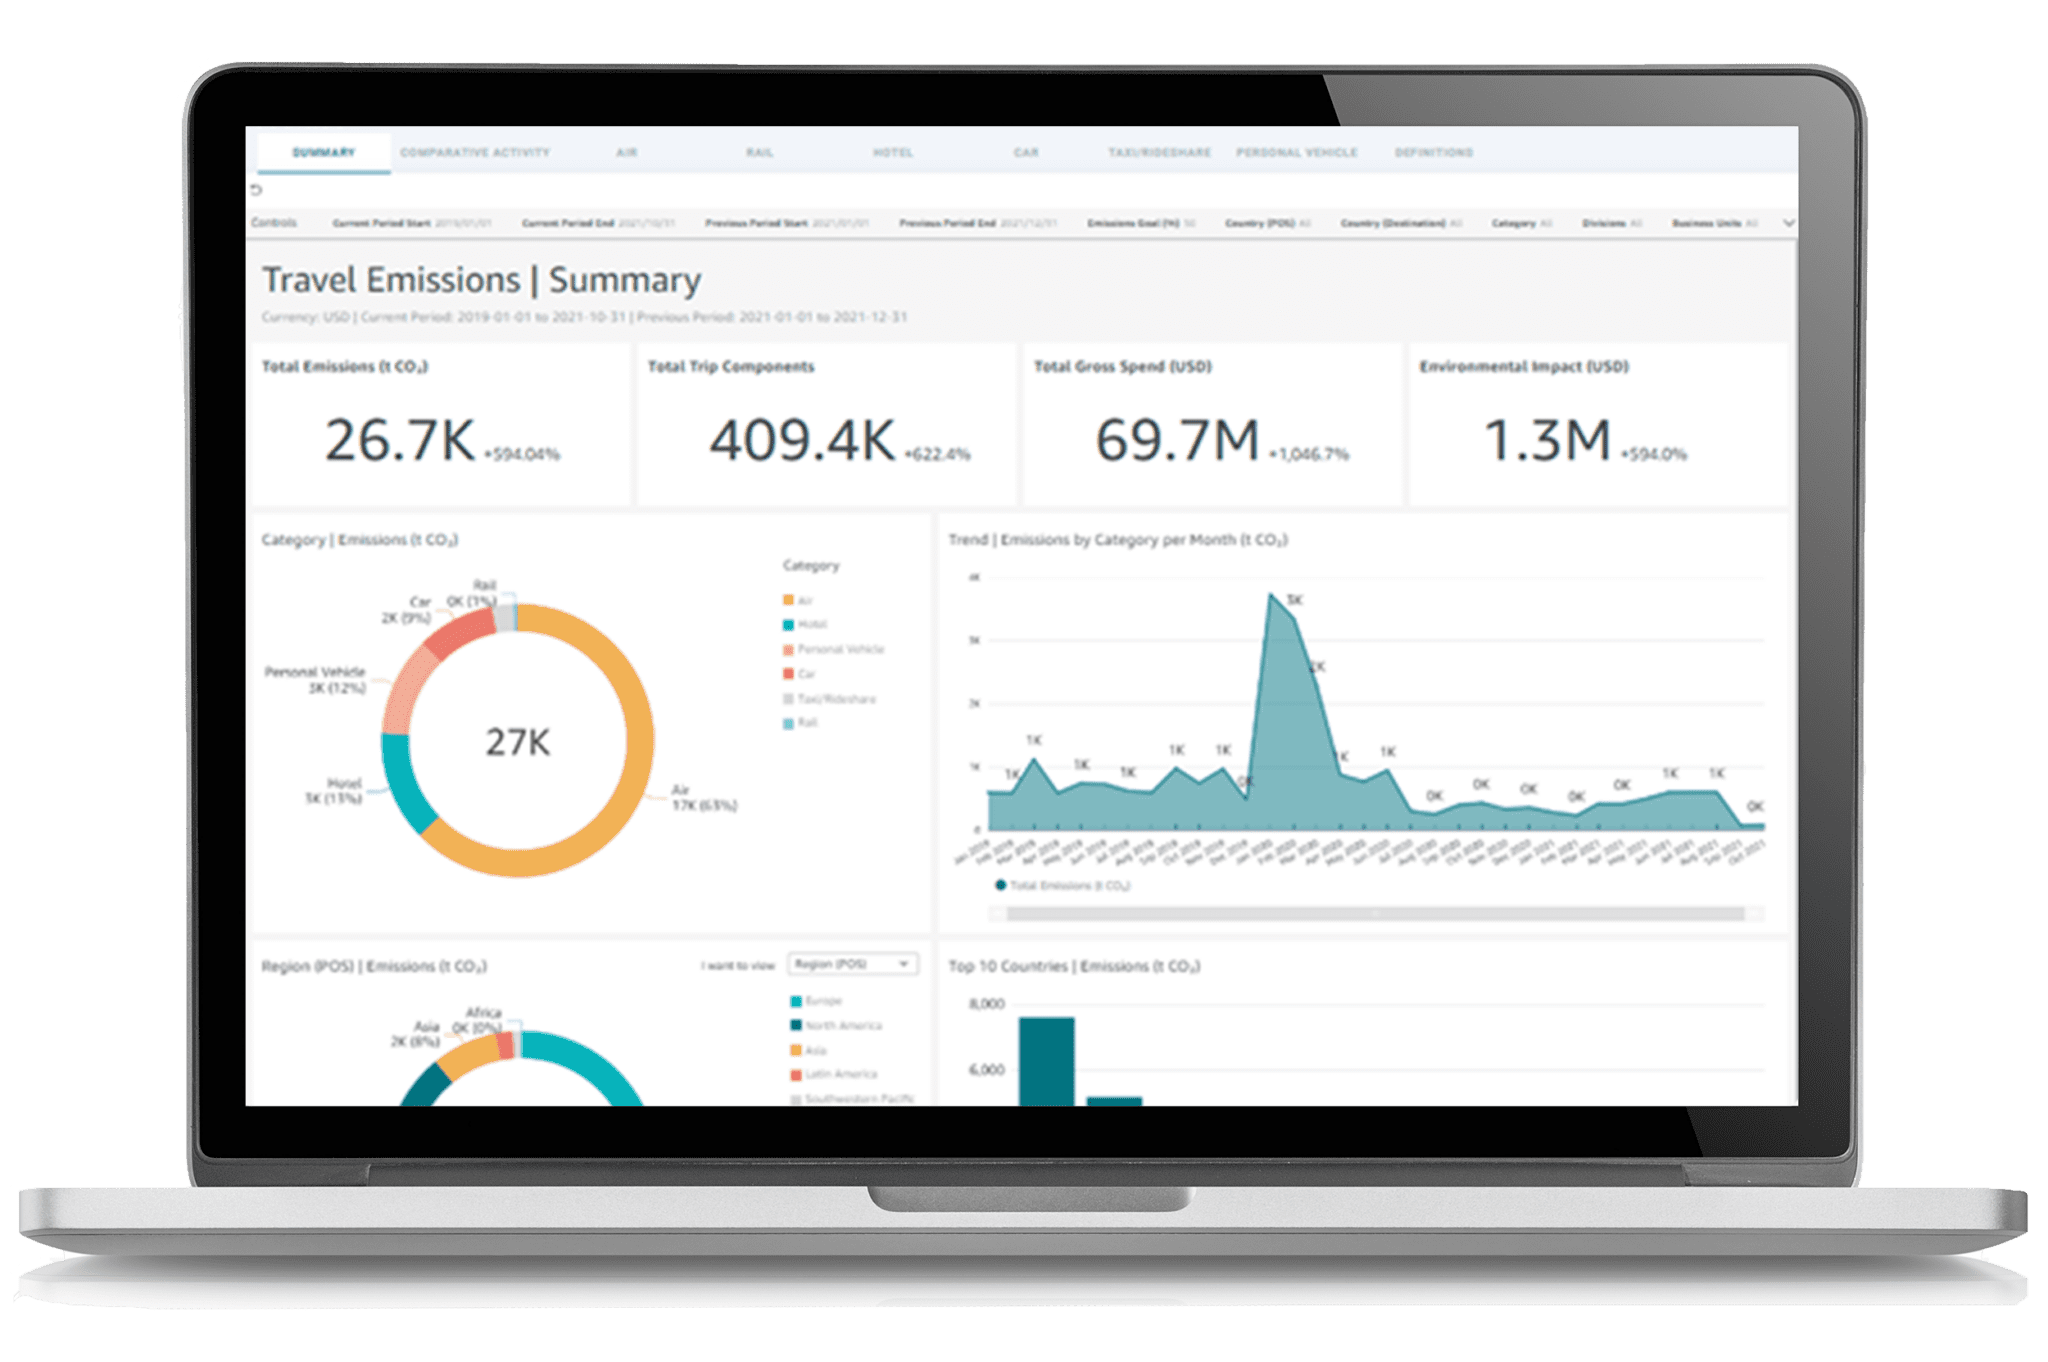Click the 409.4K Total Trip Components value
The height and width of the screenshot is (1362, 2048).
click(x=802, y=440)
